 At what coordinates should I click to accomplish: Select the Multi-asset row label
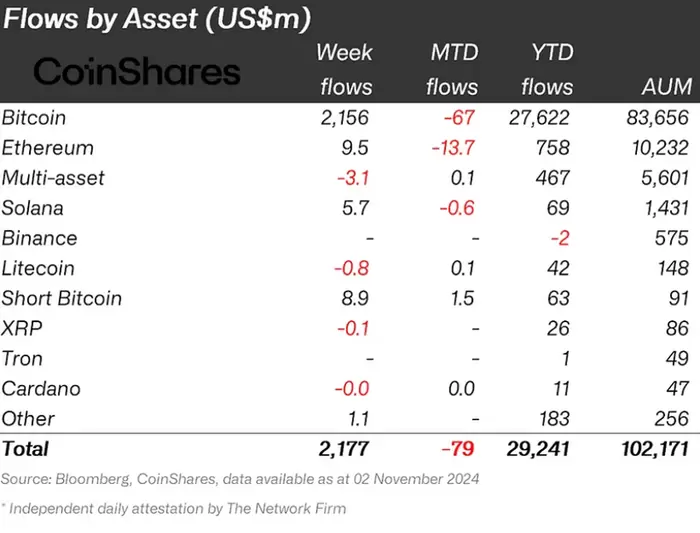click(54, 178)
